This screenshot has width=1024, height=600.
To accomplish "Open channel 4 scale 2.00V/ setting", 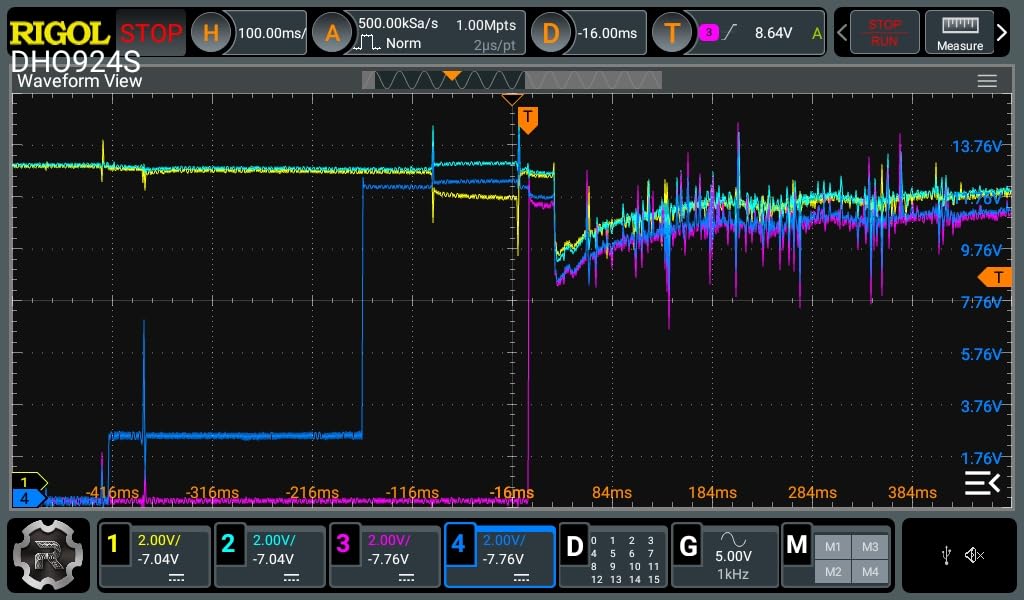I will coord(504,541).
